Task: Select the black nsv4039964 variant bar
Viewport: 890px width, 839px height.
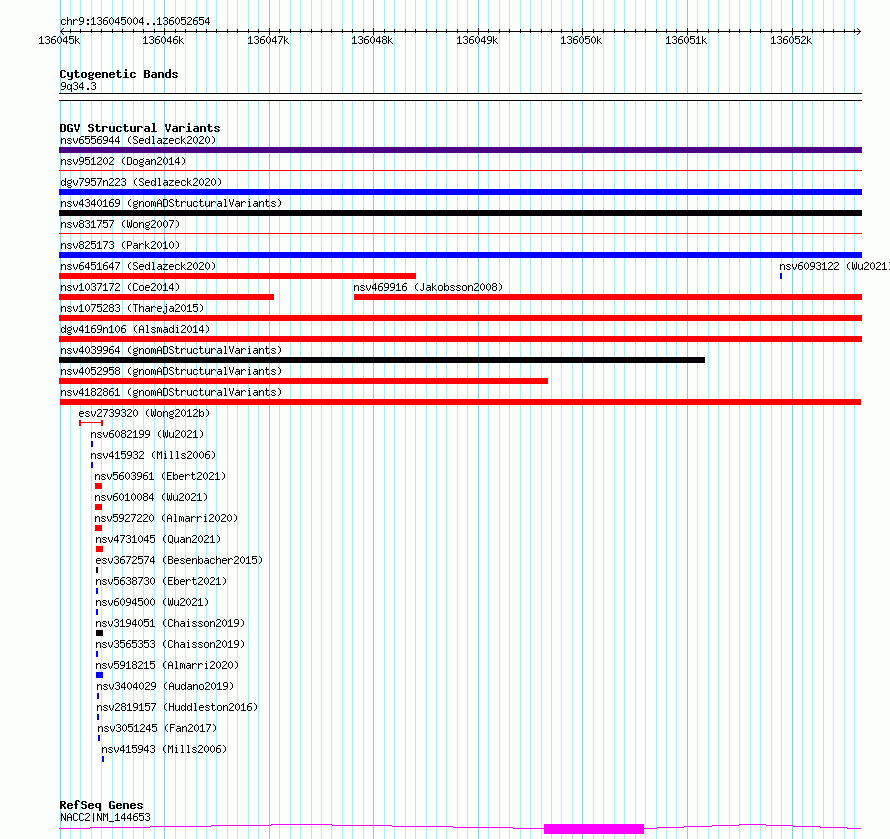Action: tap(382, 360)
